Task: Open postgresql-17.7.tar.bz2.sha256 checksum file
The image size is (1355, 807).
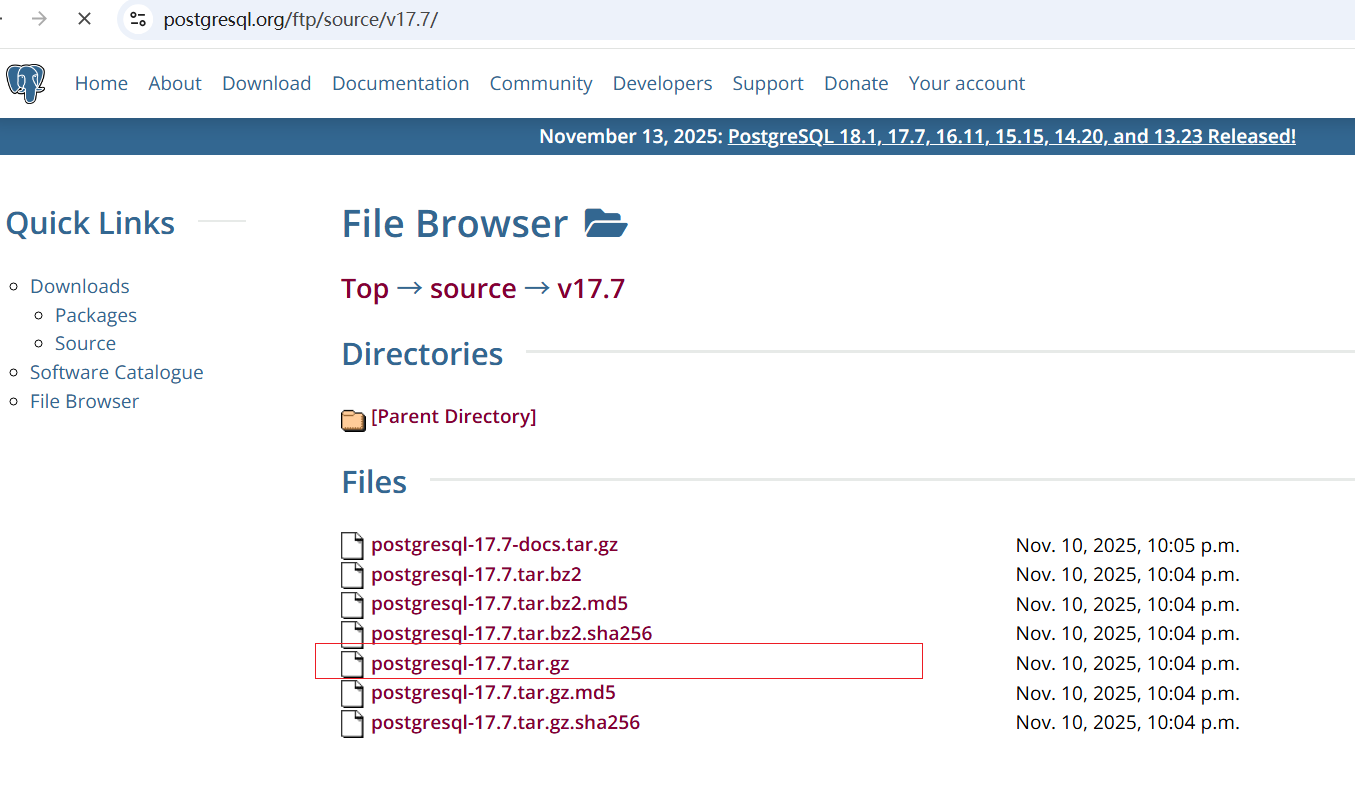Action: tap(511, 633)
